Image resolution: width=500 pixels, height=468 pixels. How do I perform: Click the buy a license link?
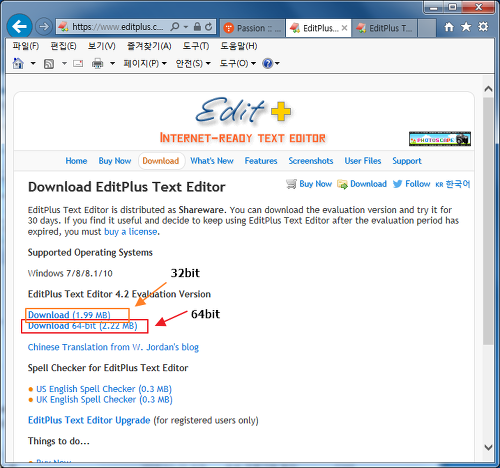coord(131,232)
